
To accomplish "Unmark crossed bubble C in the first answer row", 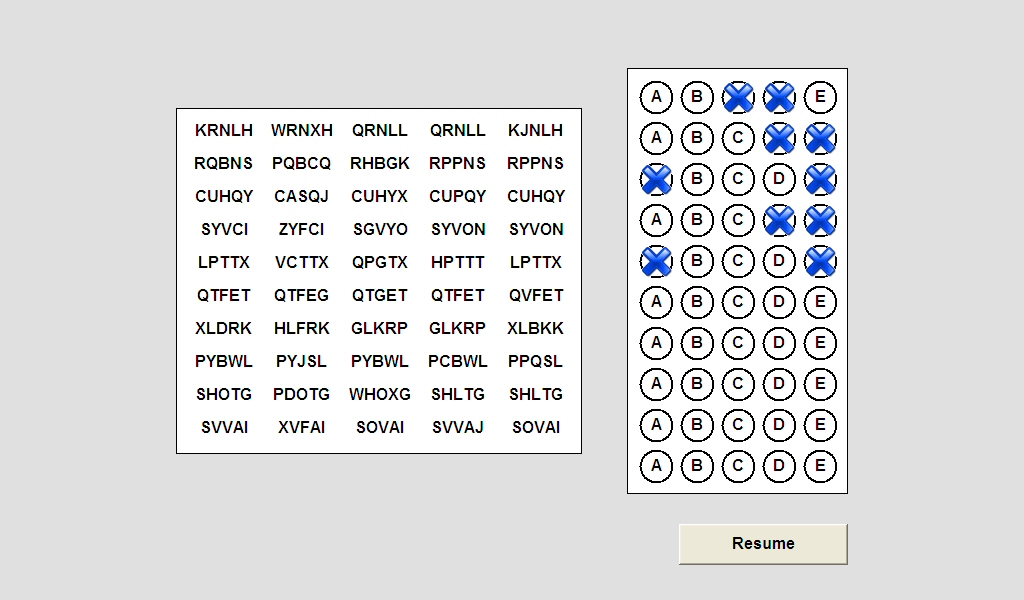I will [x=738, y=97].
